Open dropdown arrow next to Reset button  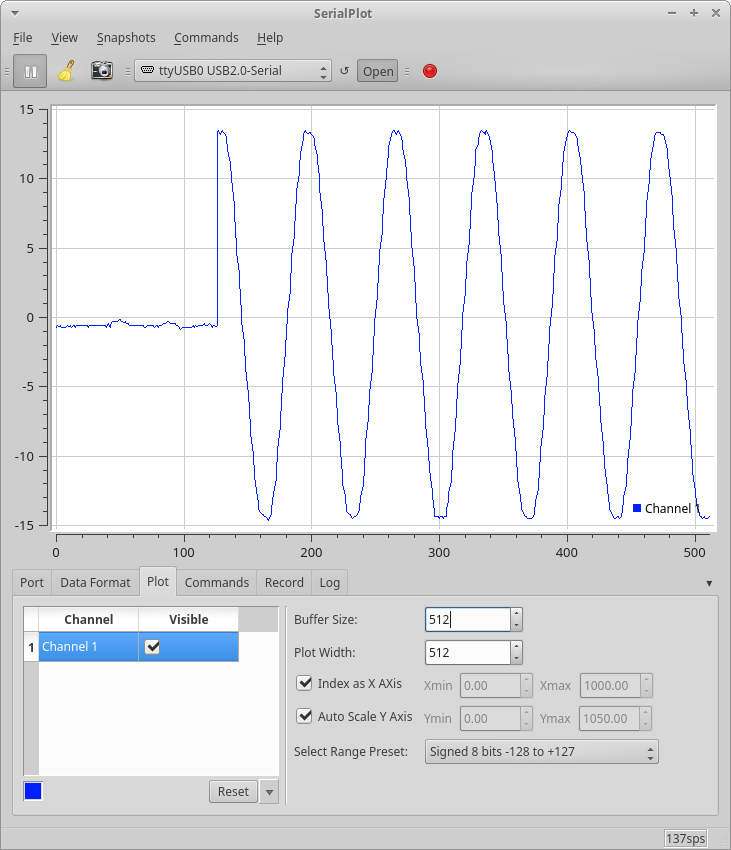point(268,792)
